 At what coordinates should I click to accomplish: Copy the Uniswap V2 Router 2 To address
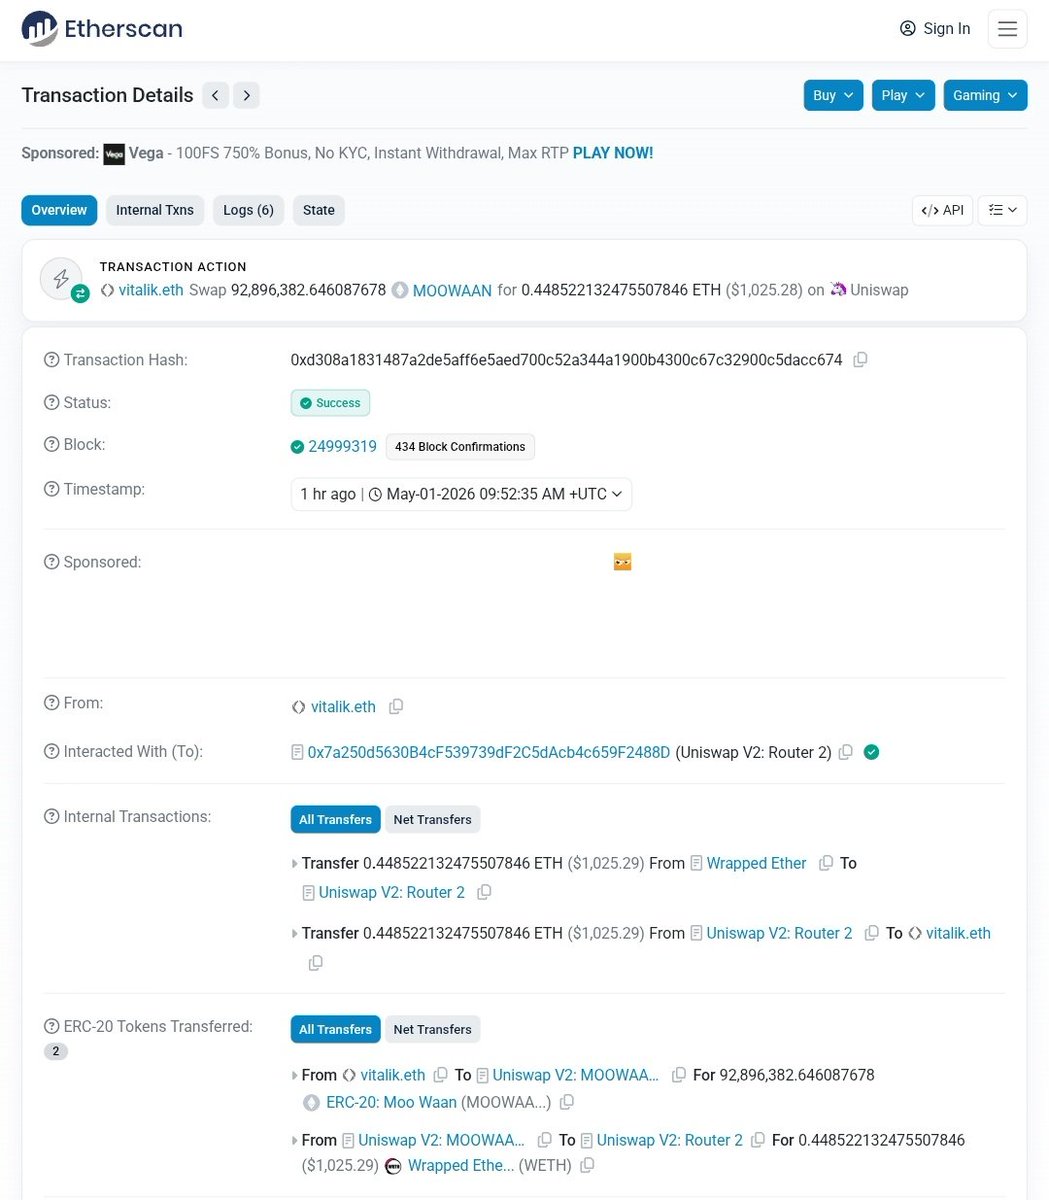(x=846, y=752)
